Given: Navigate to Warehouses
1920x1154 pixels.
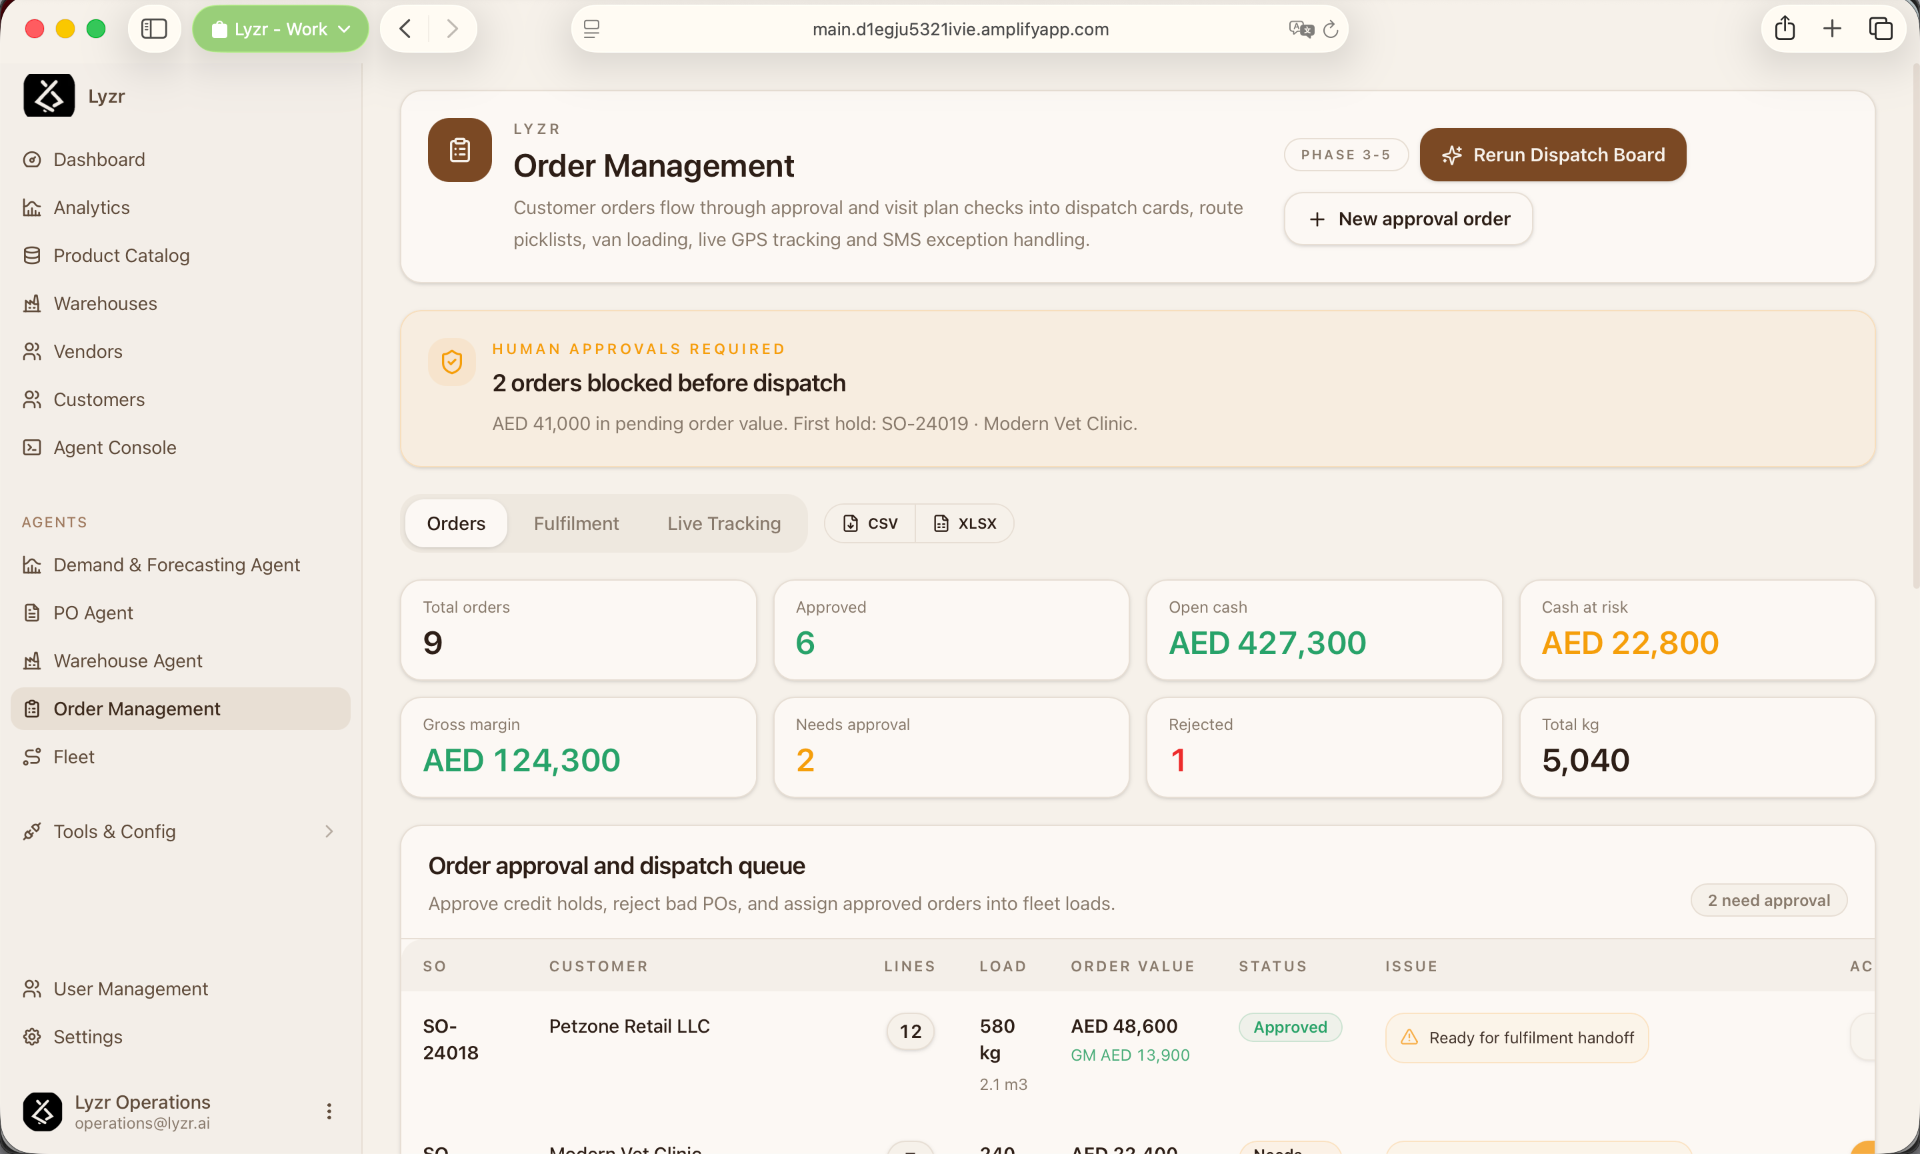Looking at the screenshot, I should tap(105, 303).
